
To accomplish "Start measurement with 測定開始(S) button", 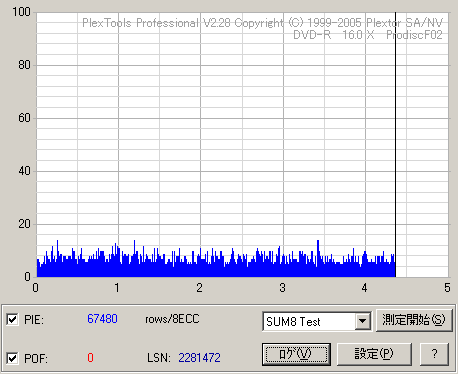I will point(414,320).
